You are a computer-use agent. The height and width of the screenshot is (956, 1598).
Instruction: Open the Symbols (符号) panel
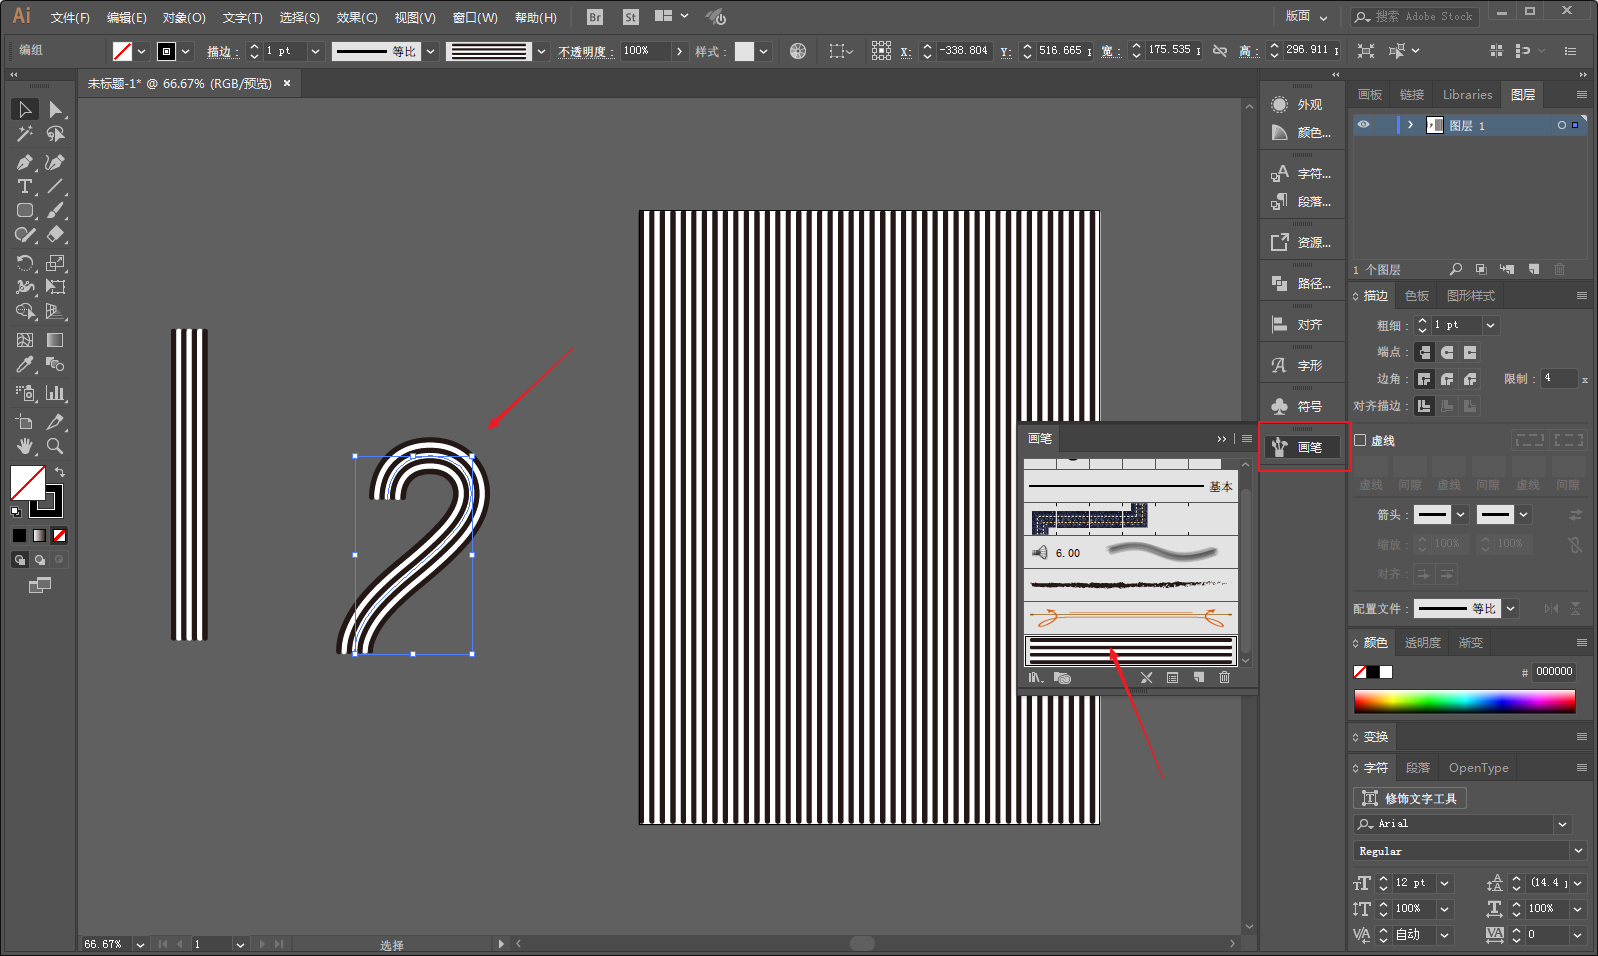point(1300,407)
